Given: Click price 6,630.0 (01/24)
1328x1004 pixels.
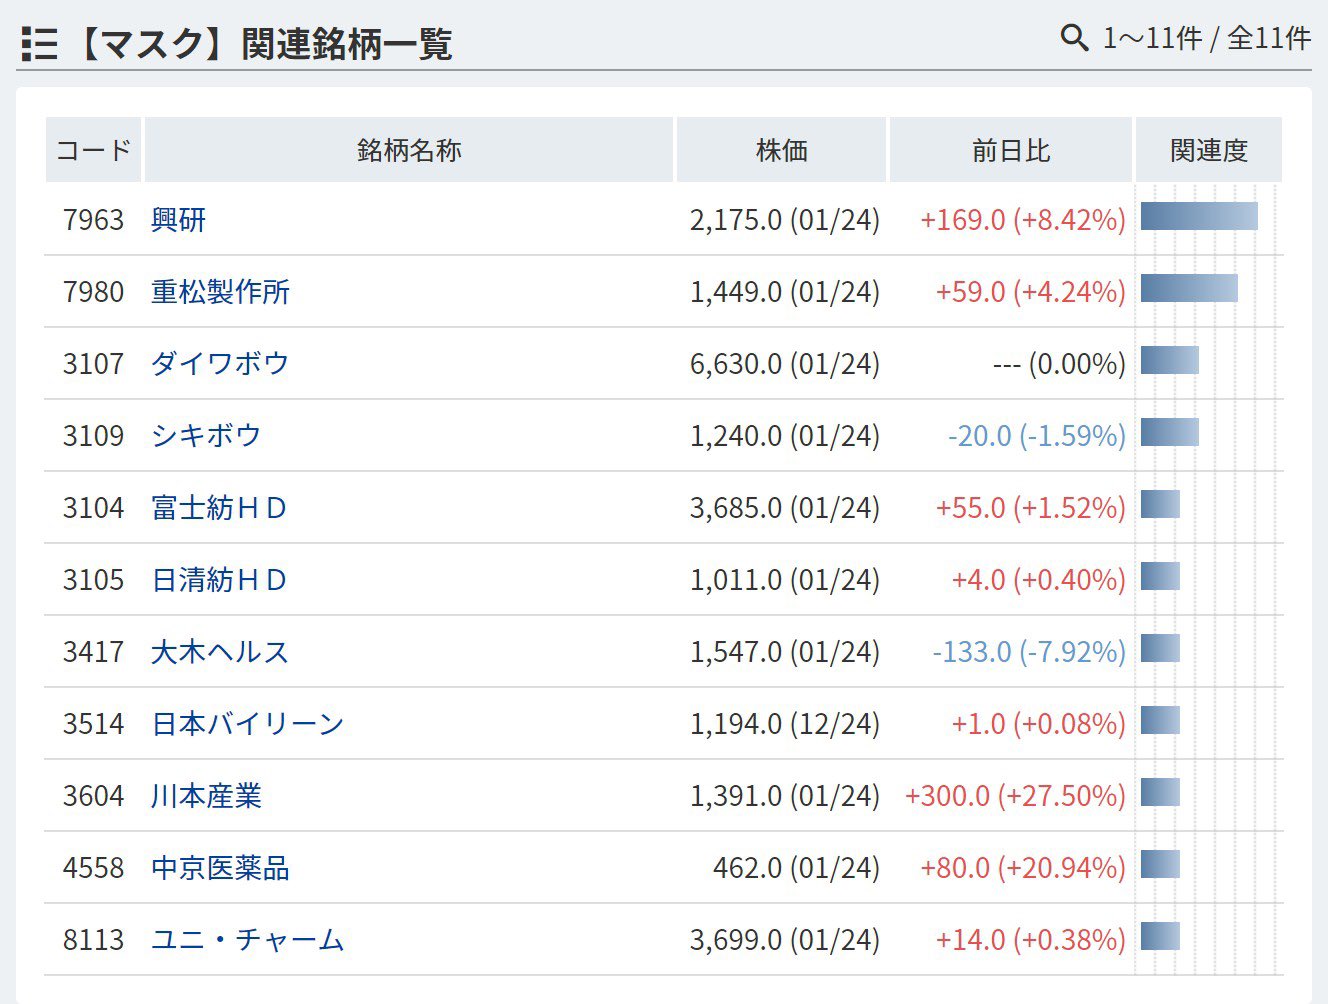Looking at the screenshot, I should pyautogui.click(x=785, y=364).
